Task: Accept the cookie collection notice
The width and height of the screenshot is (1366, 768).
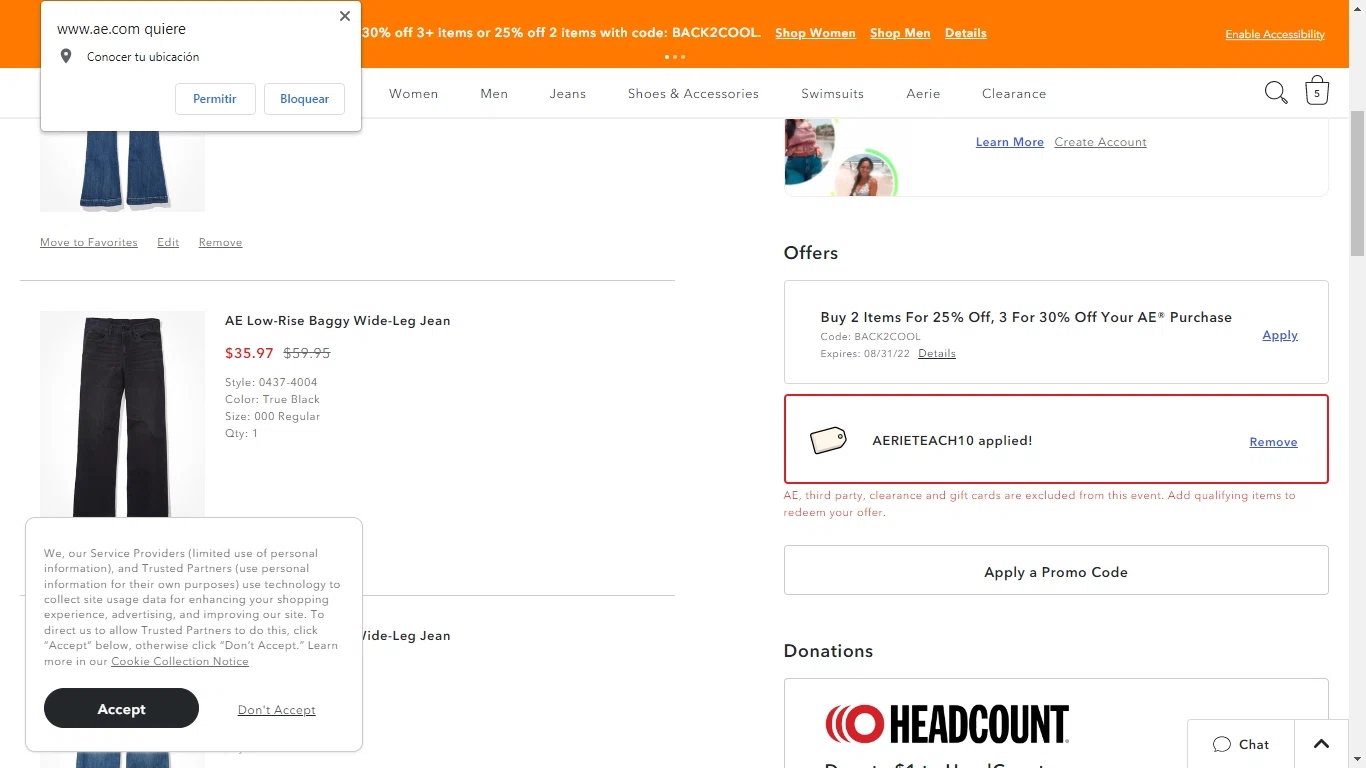Action: [121, 708]
